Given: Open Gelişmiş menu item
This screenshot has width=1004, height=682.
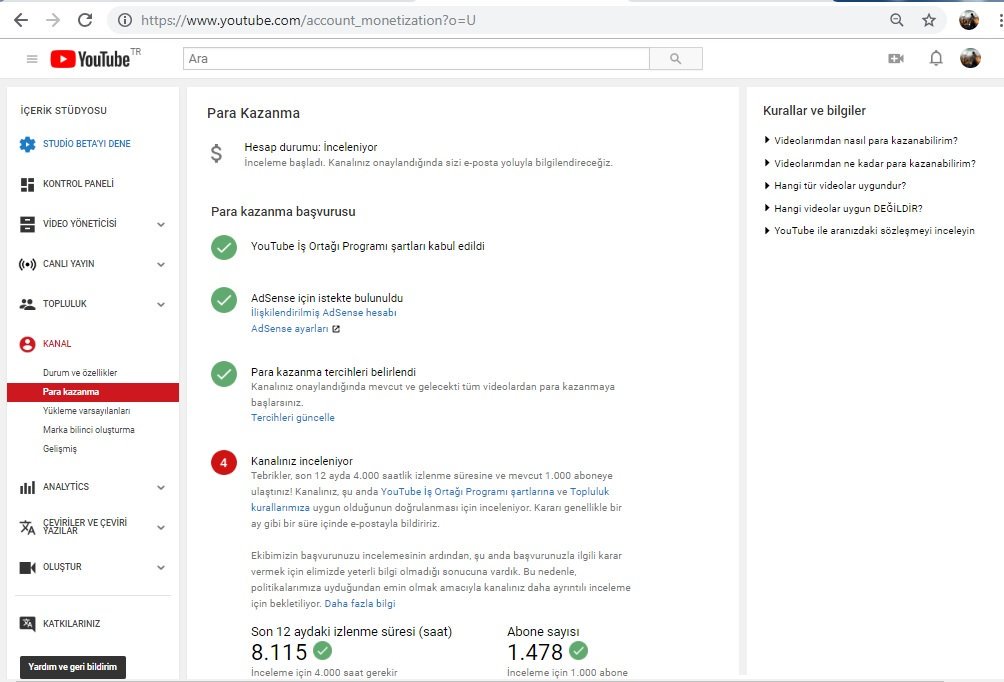Looking at the screenshot, I should [x=60, y=449].
